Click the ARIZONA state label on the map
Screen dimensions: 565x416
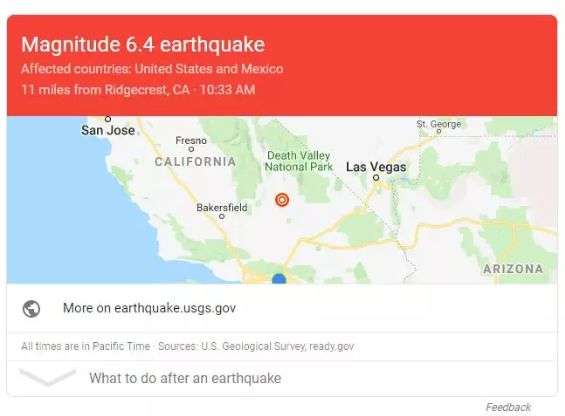[513, 269]
